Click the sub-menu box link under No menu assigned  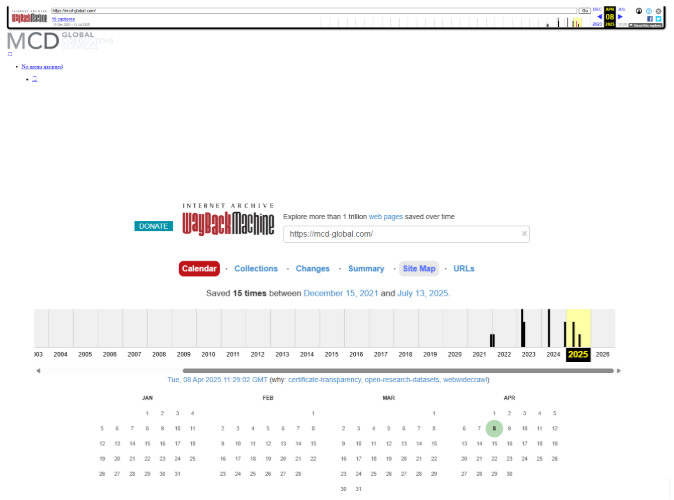point(35,79)
